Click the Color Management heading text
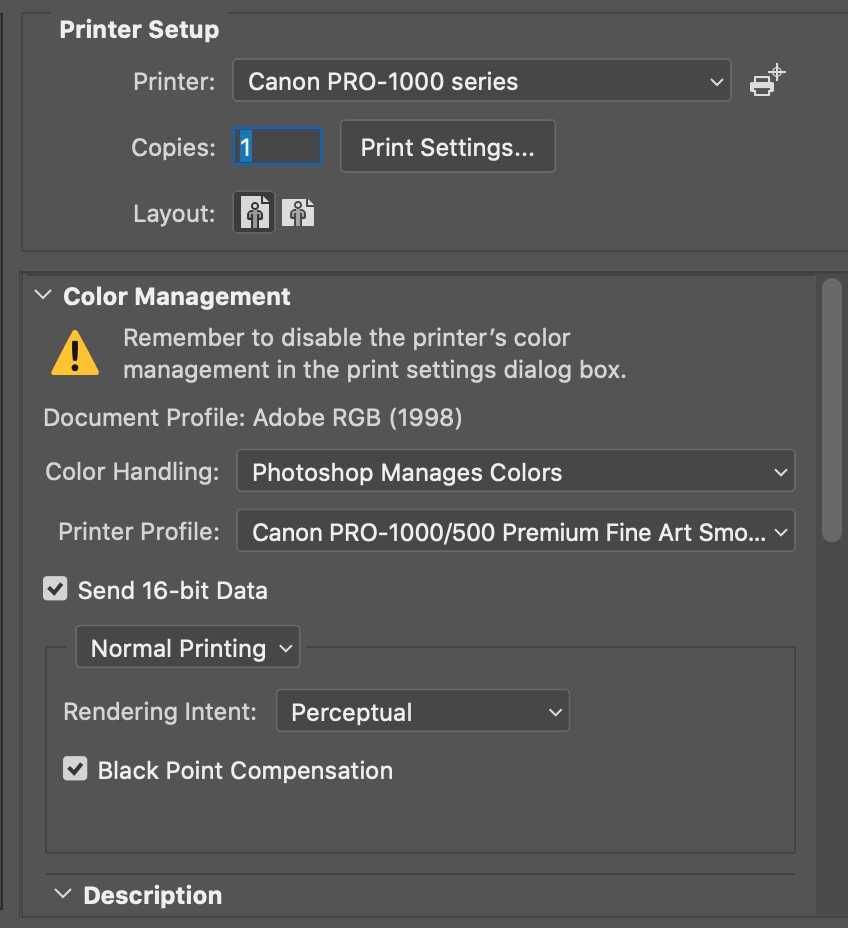Screen dimensions: 848x928 tap(177, 297)
